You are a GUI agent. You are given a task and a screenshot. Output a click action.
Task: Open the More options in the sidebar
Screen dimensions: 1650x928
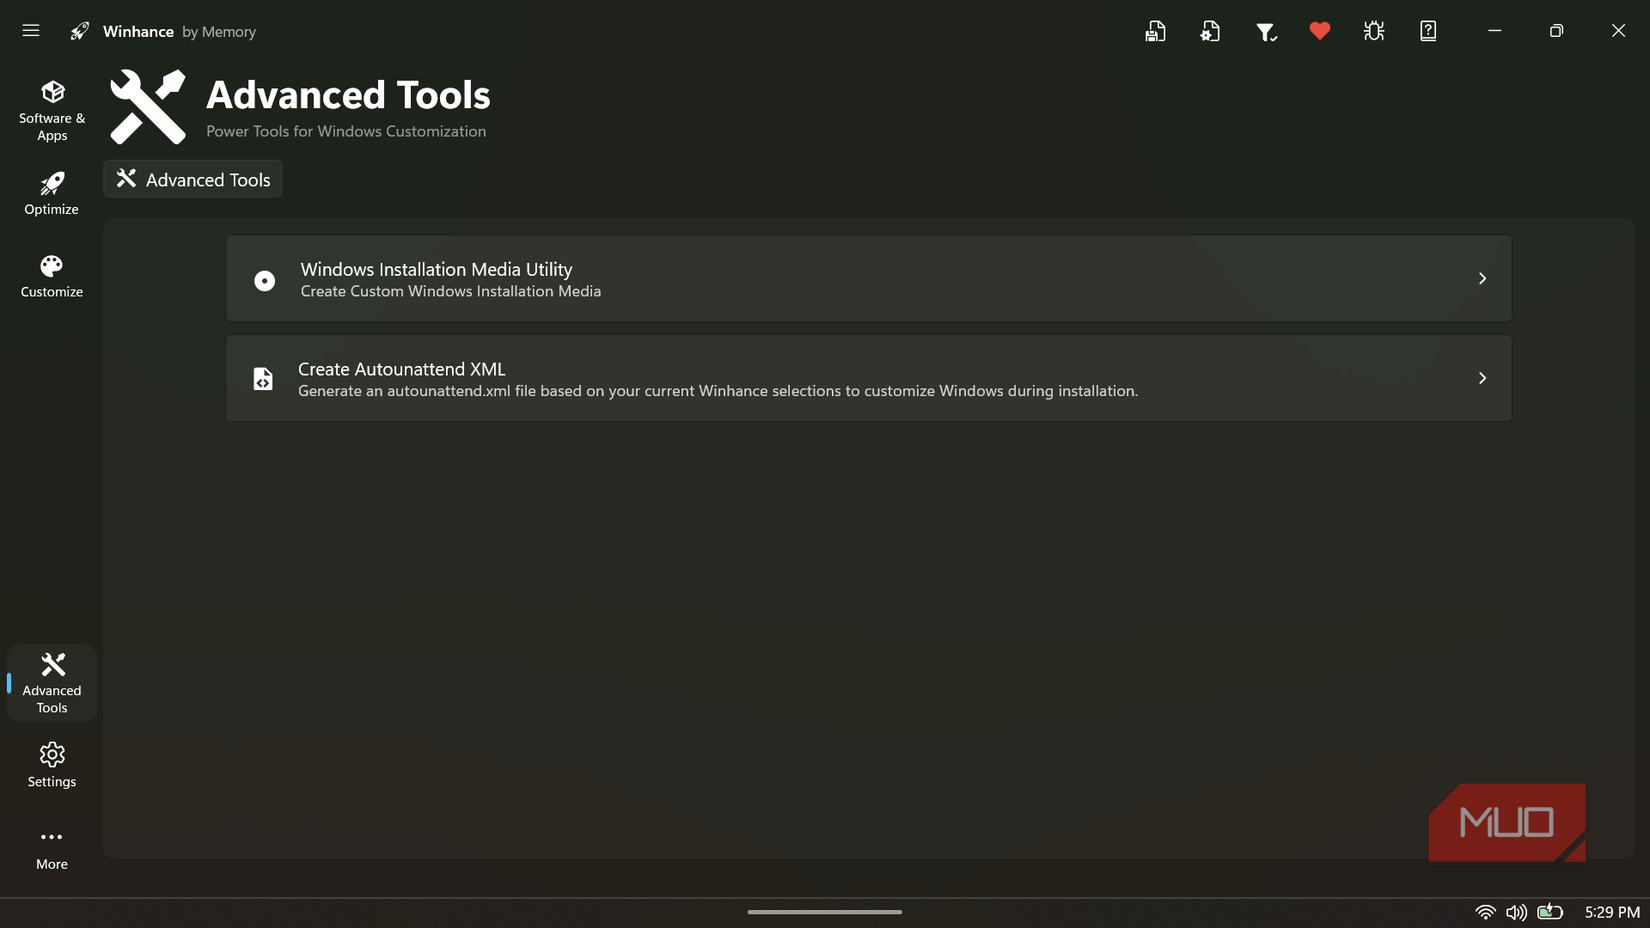51,846
